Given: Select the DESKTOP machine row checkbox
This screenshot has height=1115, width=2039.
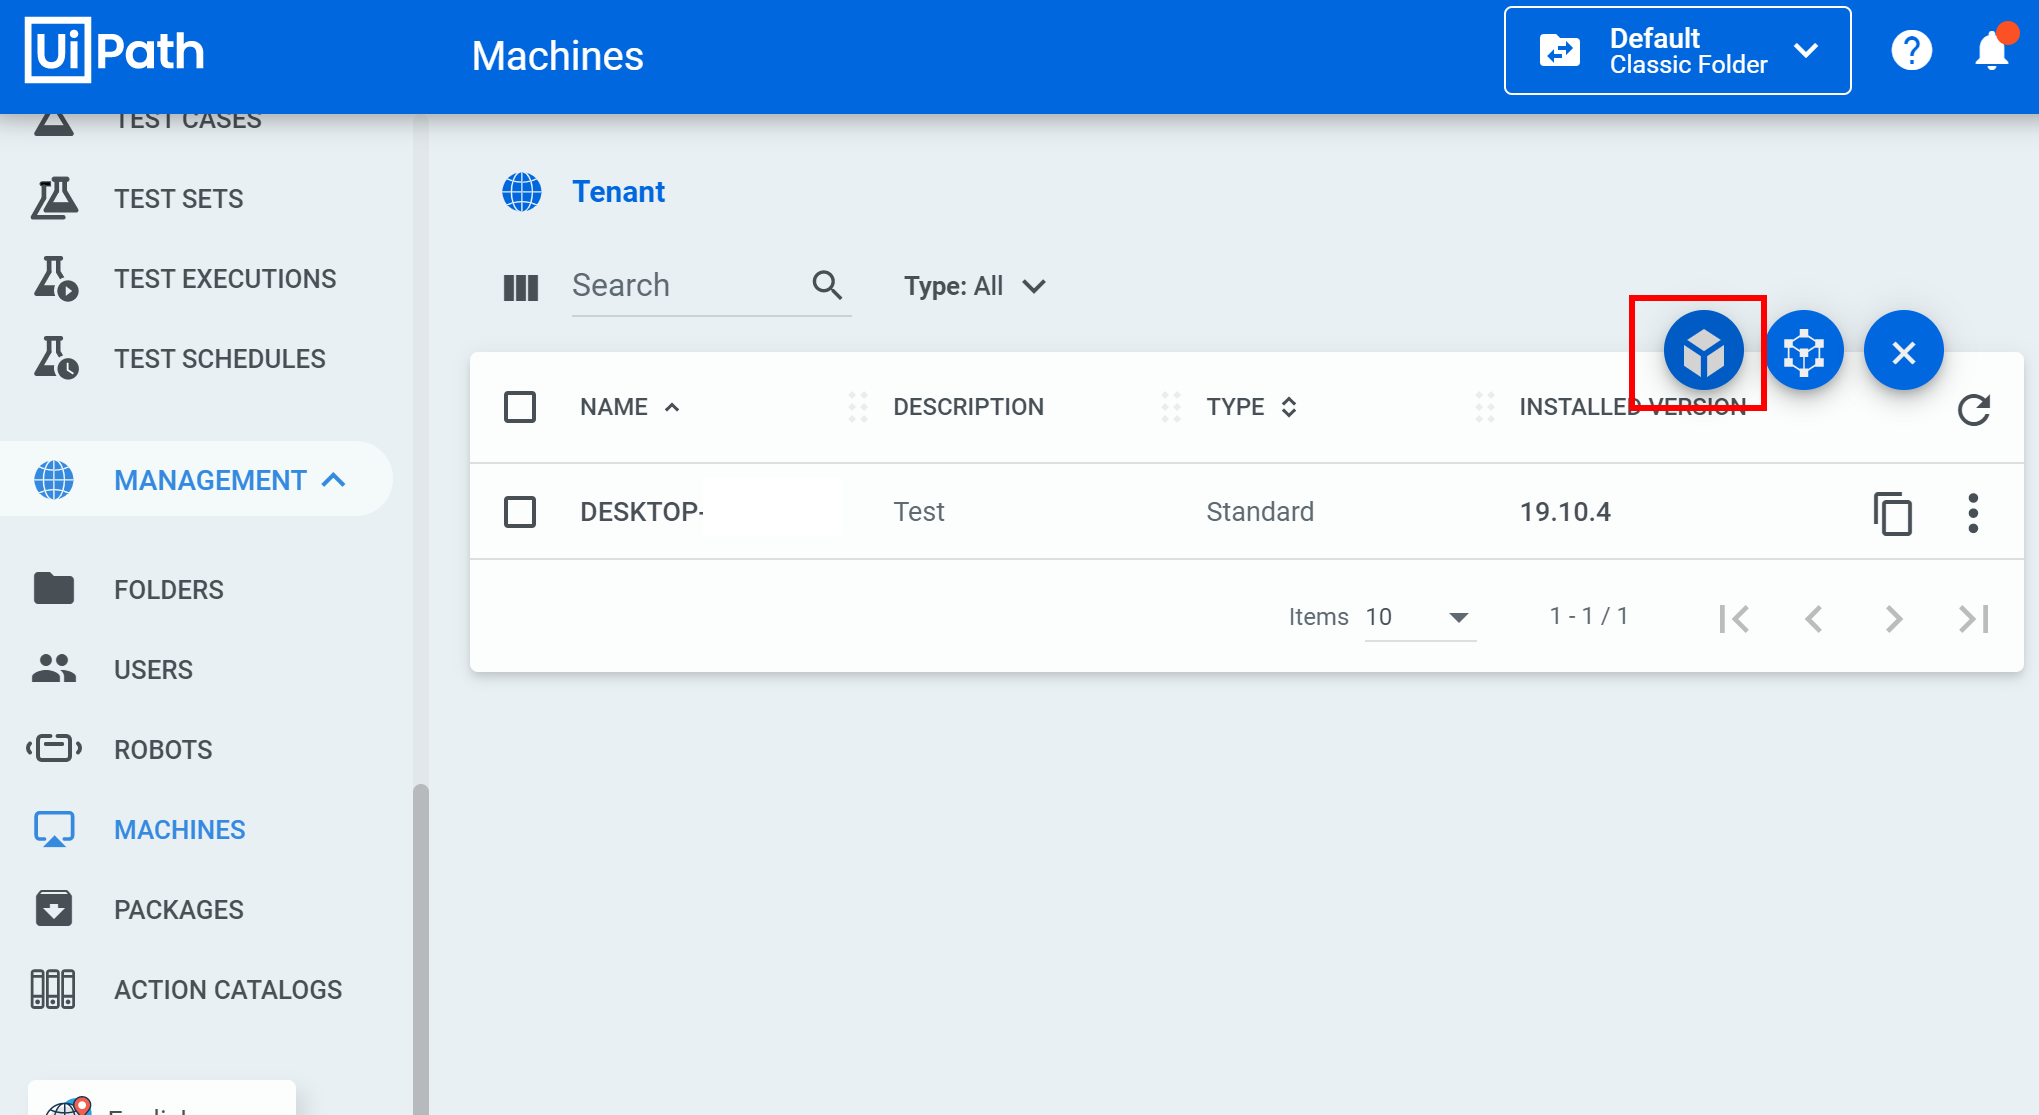Looking at the screenshot, I should (x=520, y=512).
